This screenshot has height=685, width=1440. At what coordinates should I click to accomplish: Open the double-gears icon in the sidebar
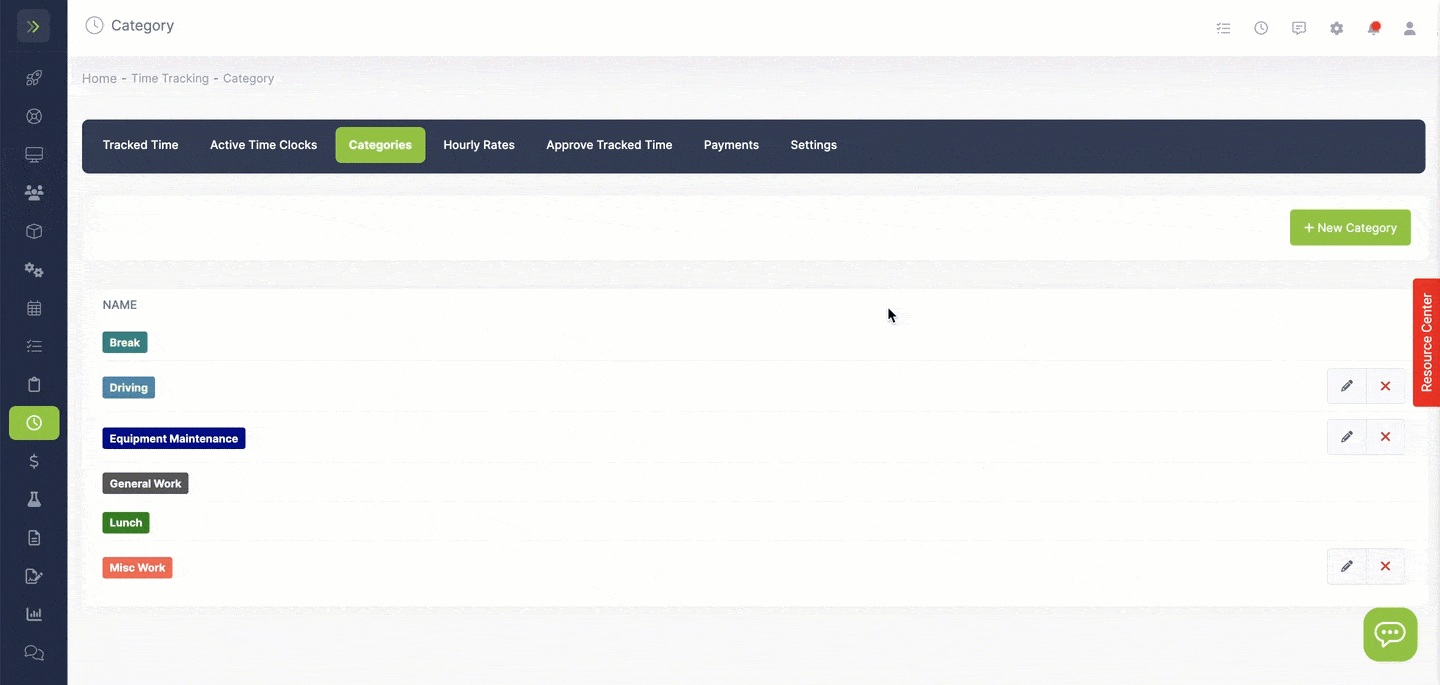pos(34,270)
